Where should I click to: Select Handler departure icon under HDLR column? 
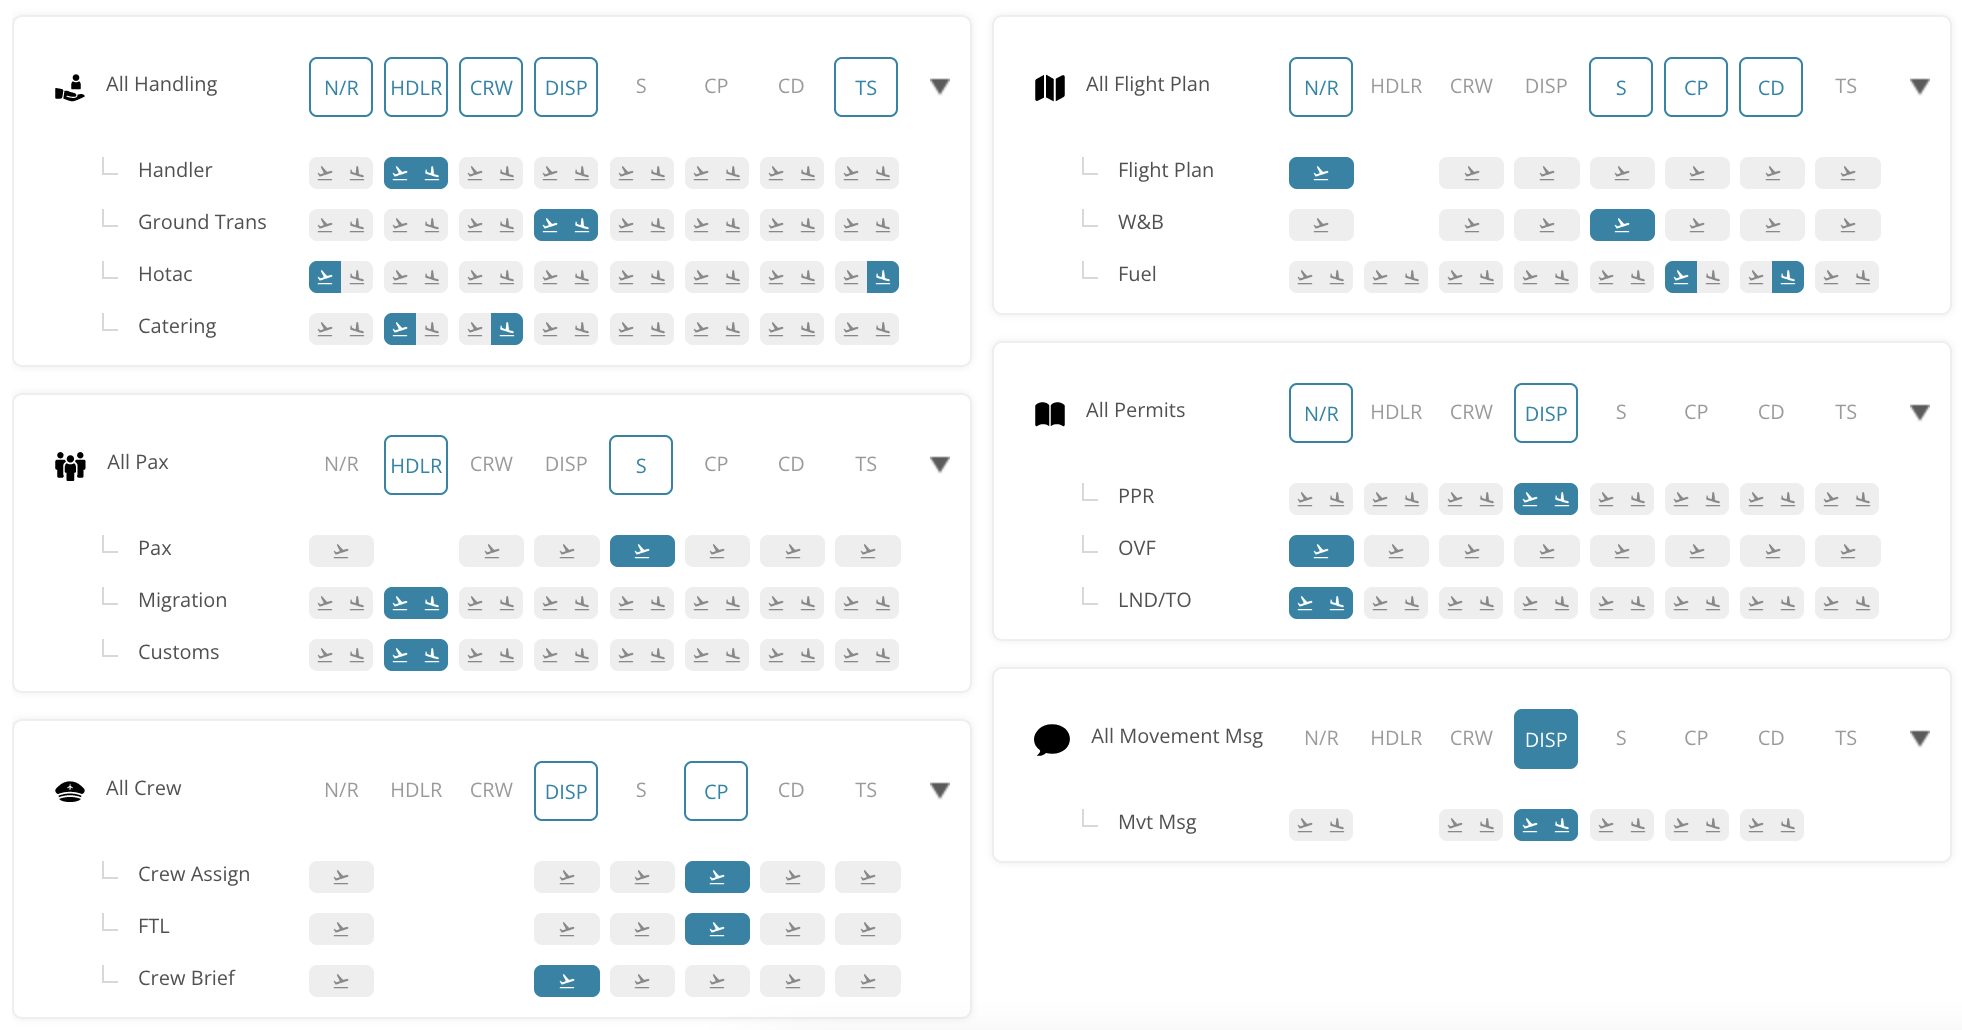point(400,173)
